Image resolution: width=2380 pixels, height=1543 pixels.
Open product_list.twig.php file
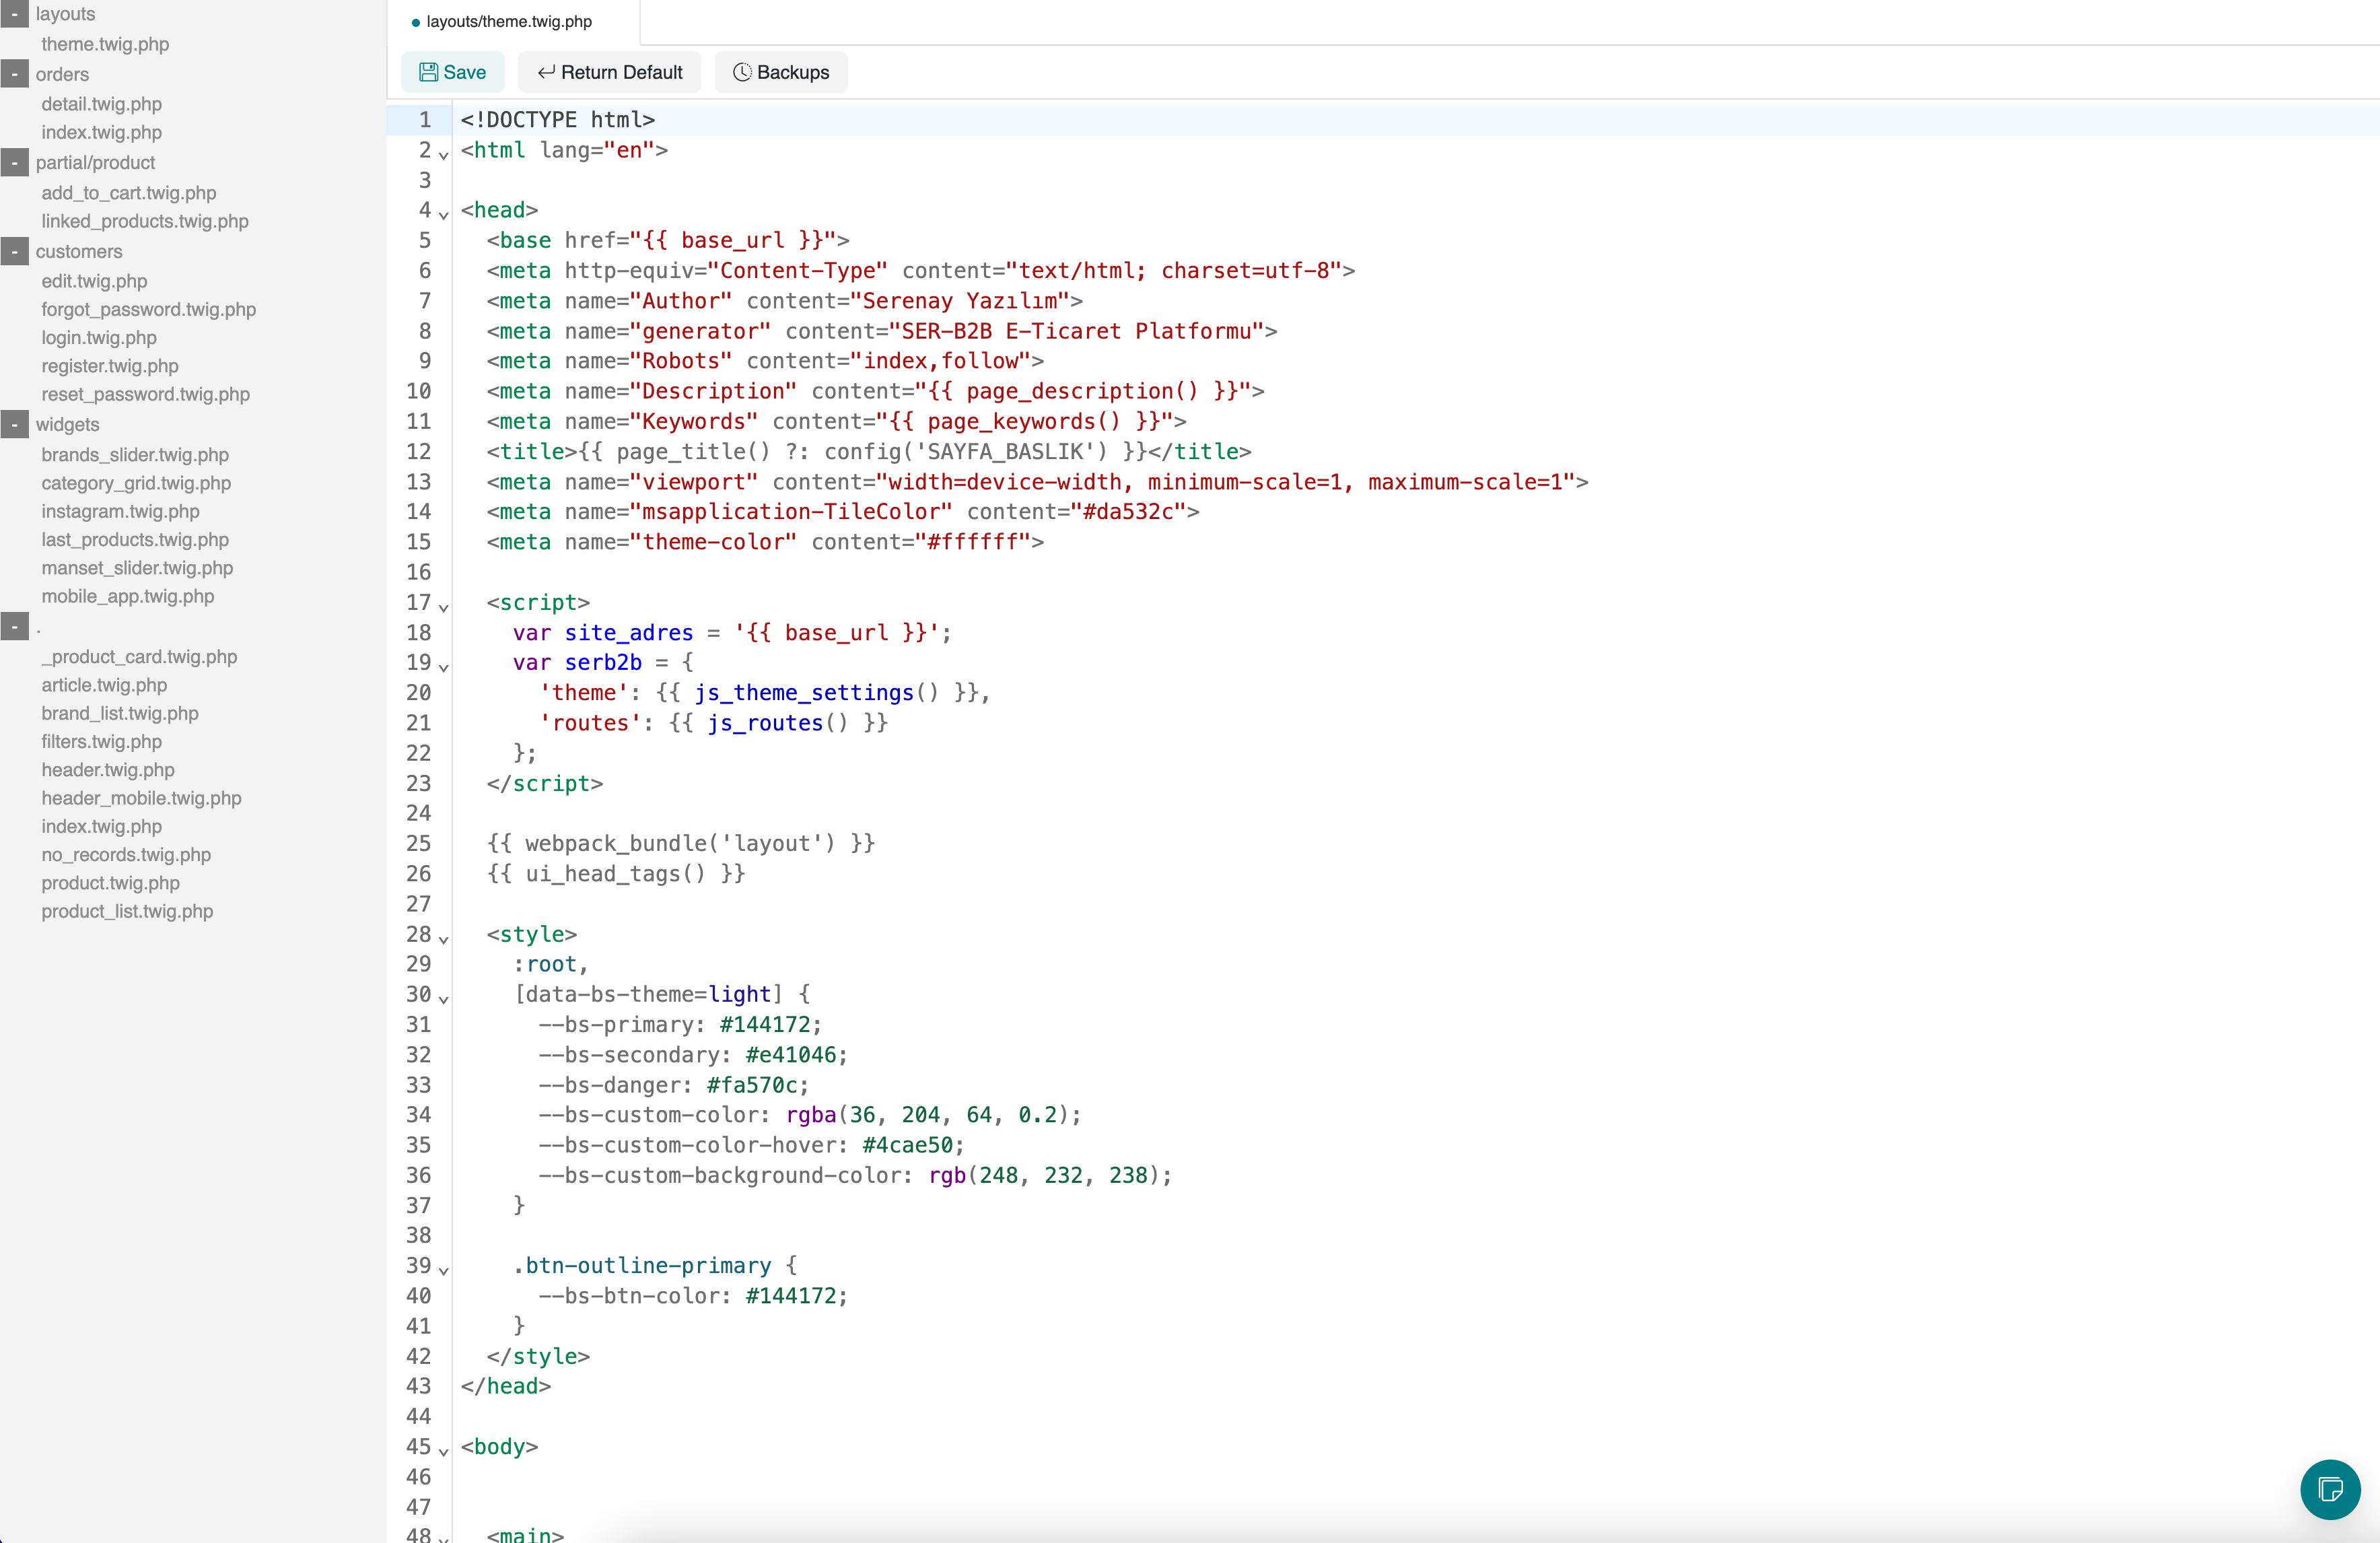click(127, 911)
